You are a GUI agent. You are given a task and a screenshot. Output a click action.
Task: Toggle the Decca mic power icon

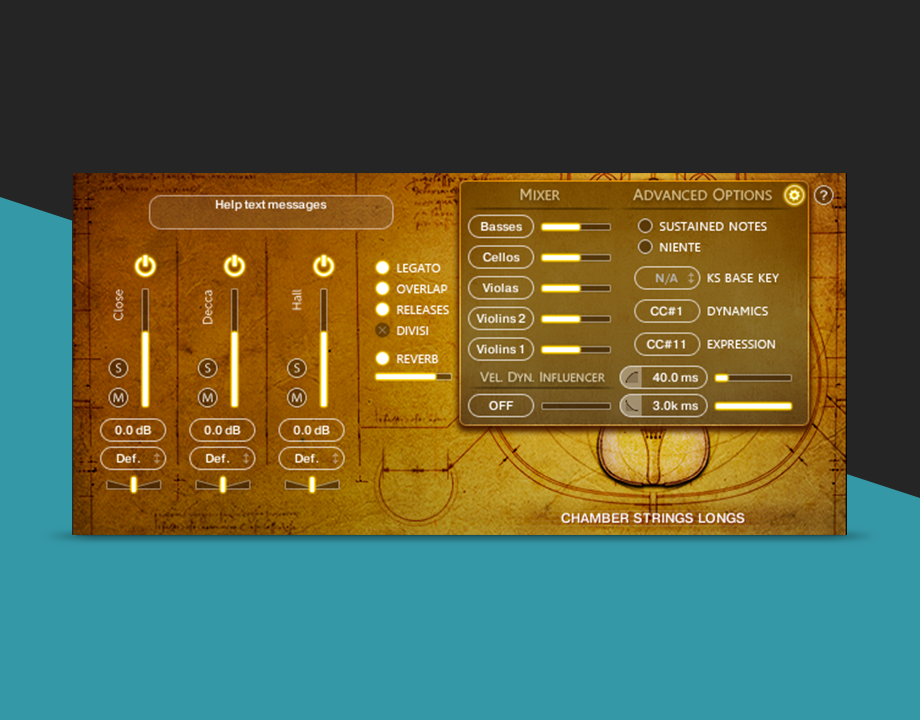(234, 266)
